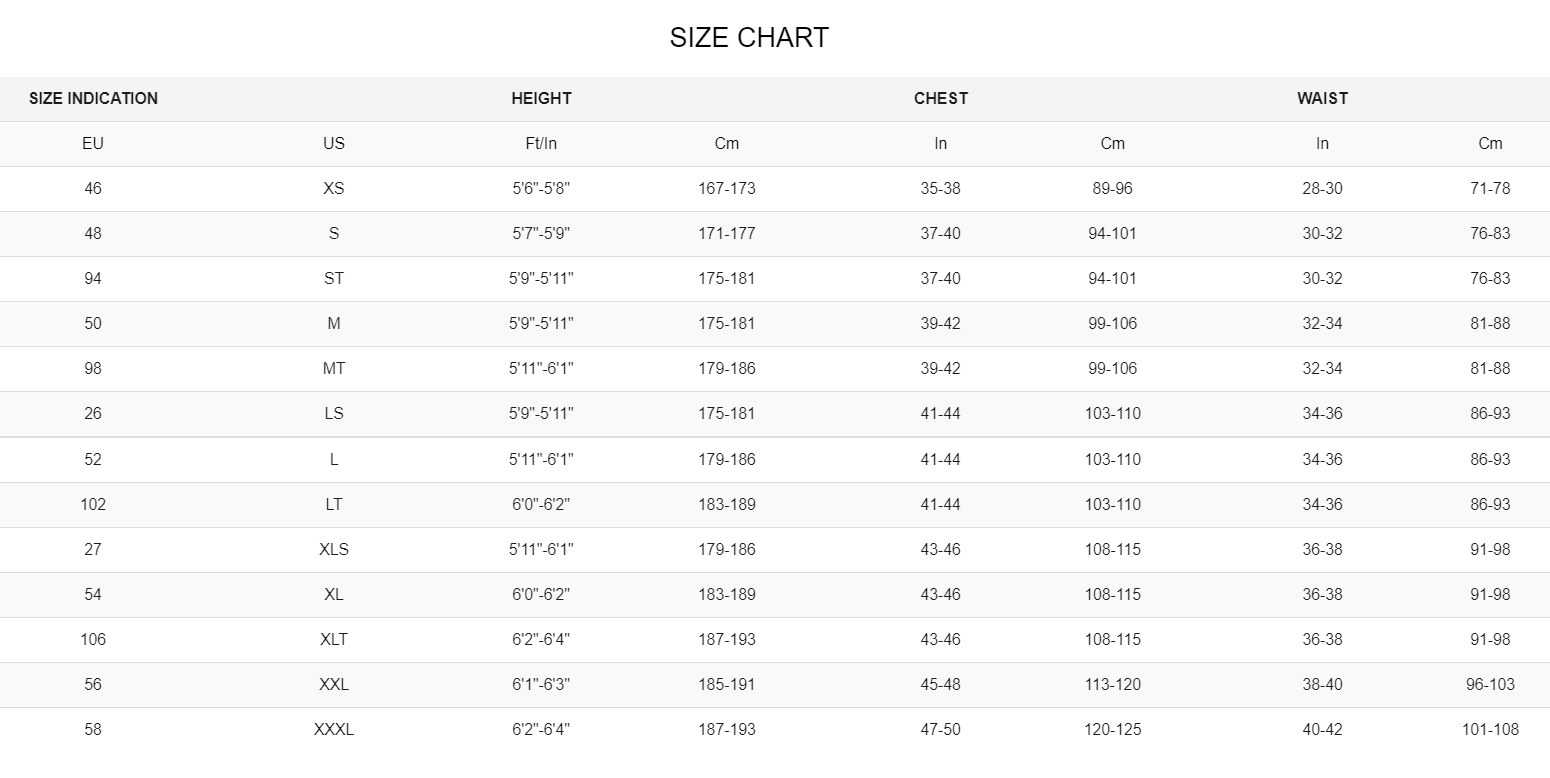1550x778 pixels.
Task: Select the XS size cell
Action: coord(334,188)
